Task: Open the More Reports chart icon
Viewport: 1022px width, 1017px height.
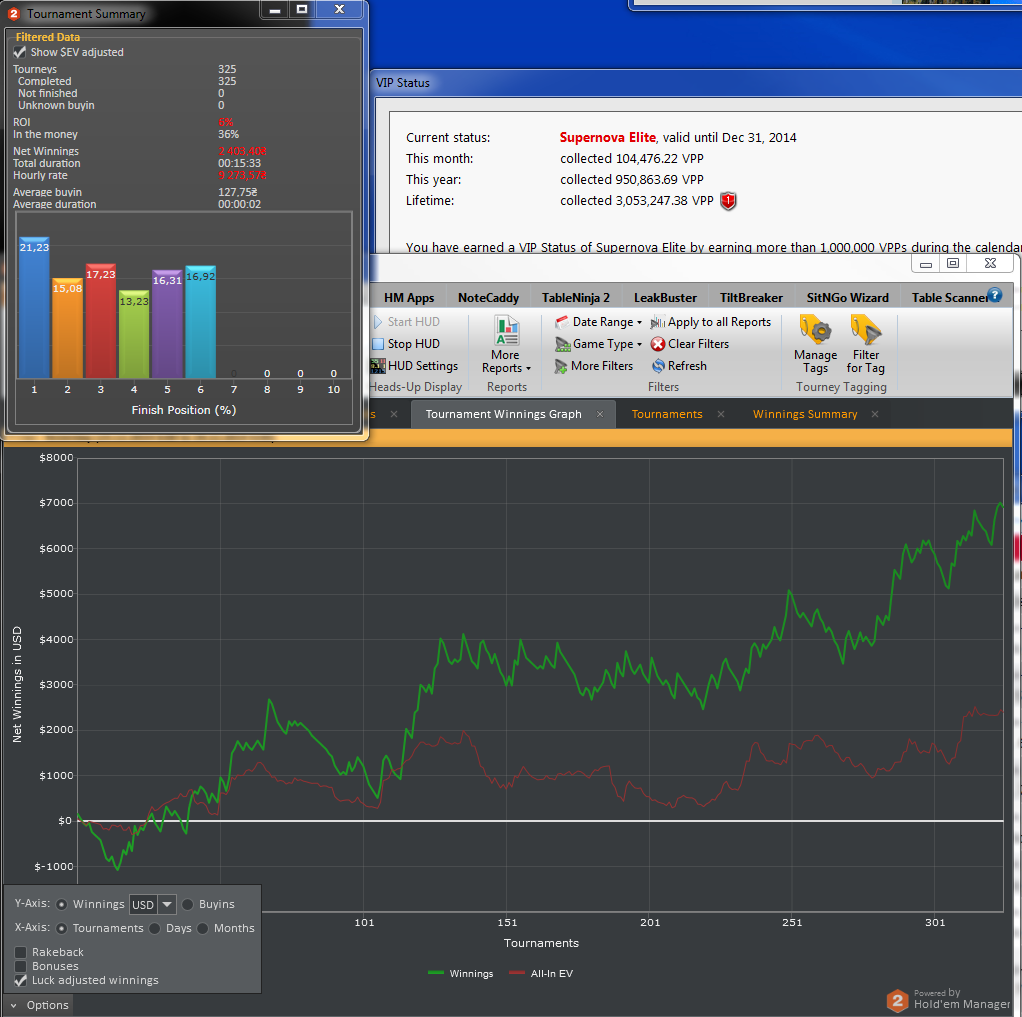Action: pos(506,331)
